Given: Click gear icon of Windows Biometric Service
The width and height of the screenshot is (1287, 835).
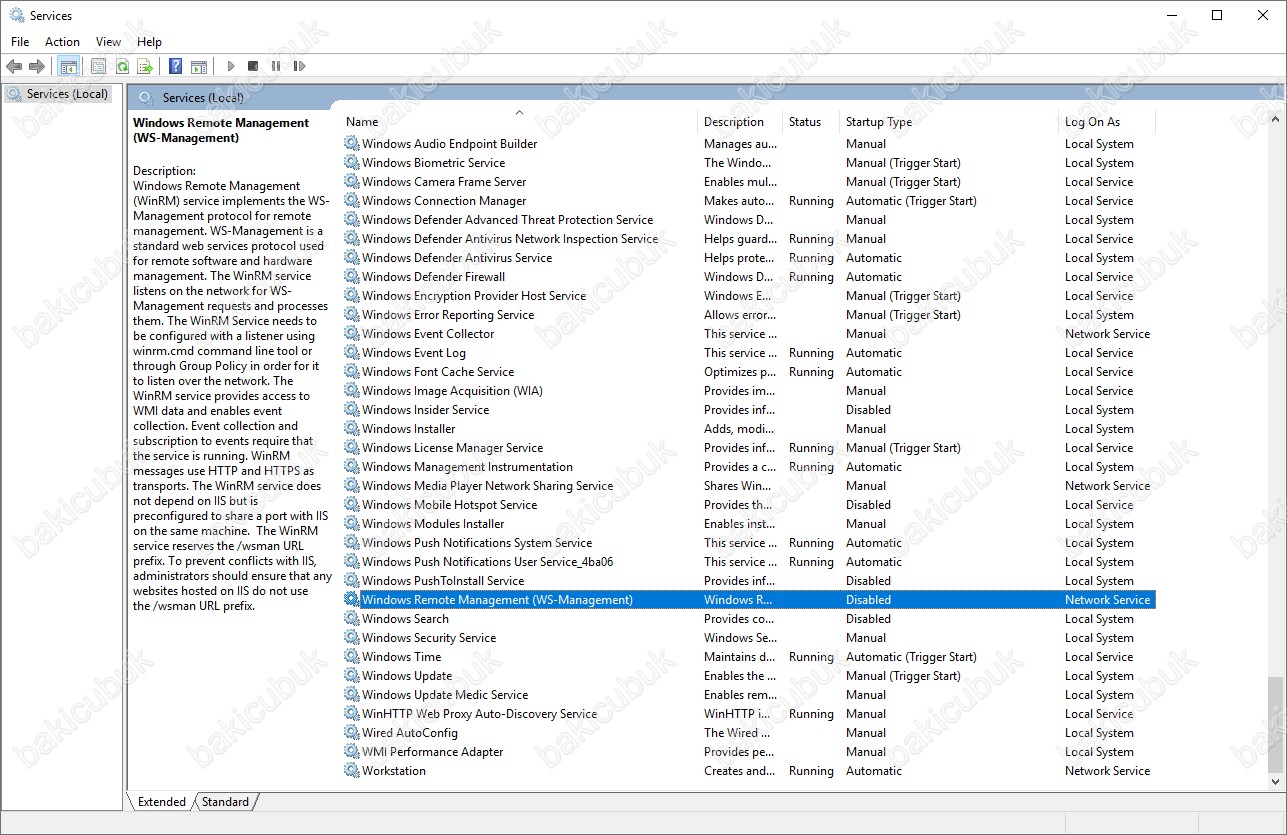Looking at the screenshot, I should (x=351, y=163).
